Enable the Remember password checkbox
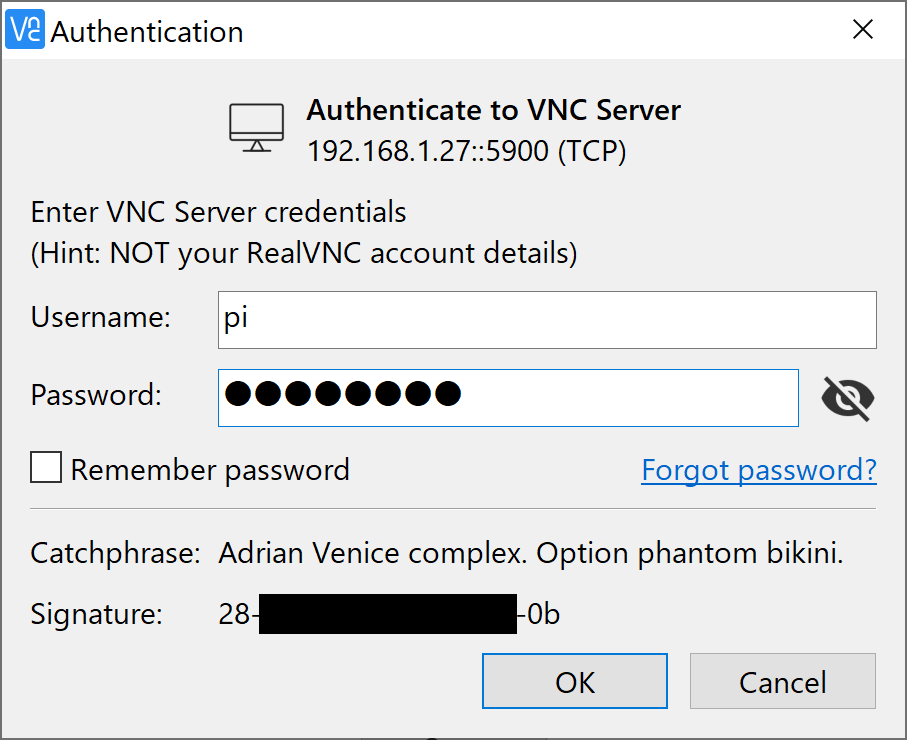Image resolution: width=907 pixels, height=740 pixels. click(x=46, y=468)
